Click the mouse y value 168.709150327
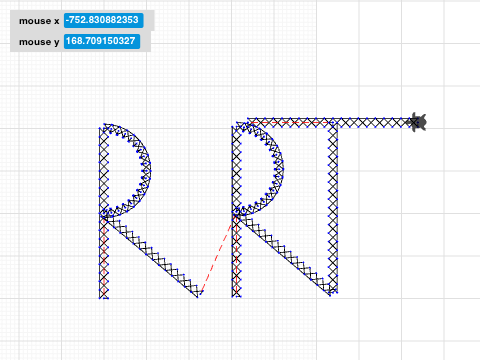The width and height of the screenshot is (480, 360). click(x=102, y=41)
